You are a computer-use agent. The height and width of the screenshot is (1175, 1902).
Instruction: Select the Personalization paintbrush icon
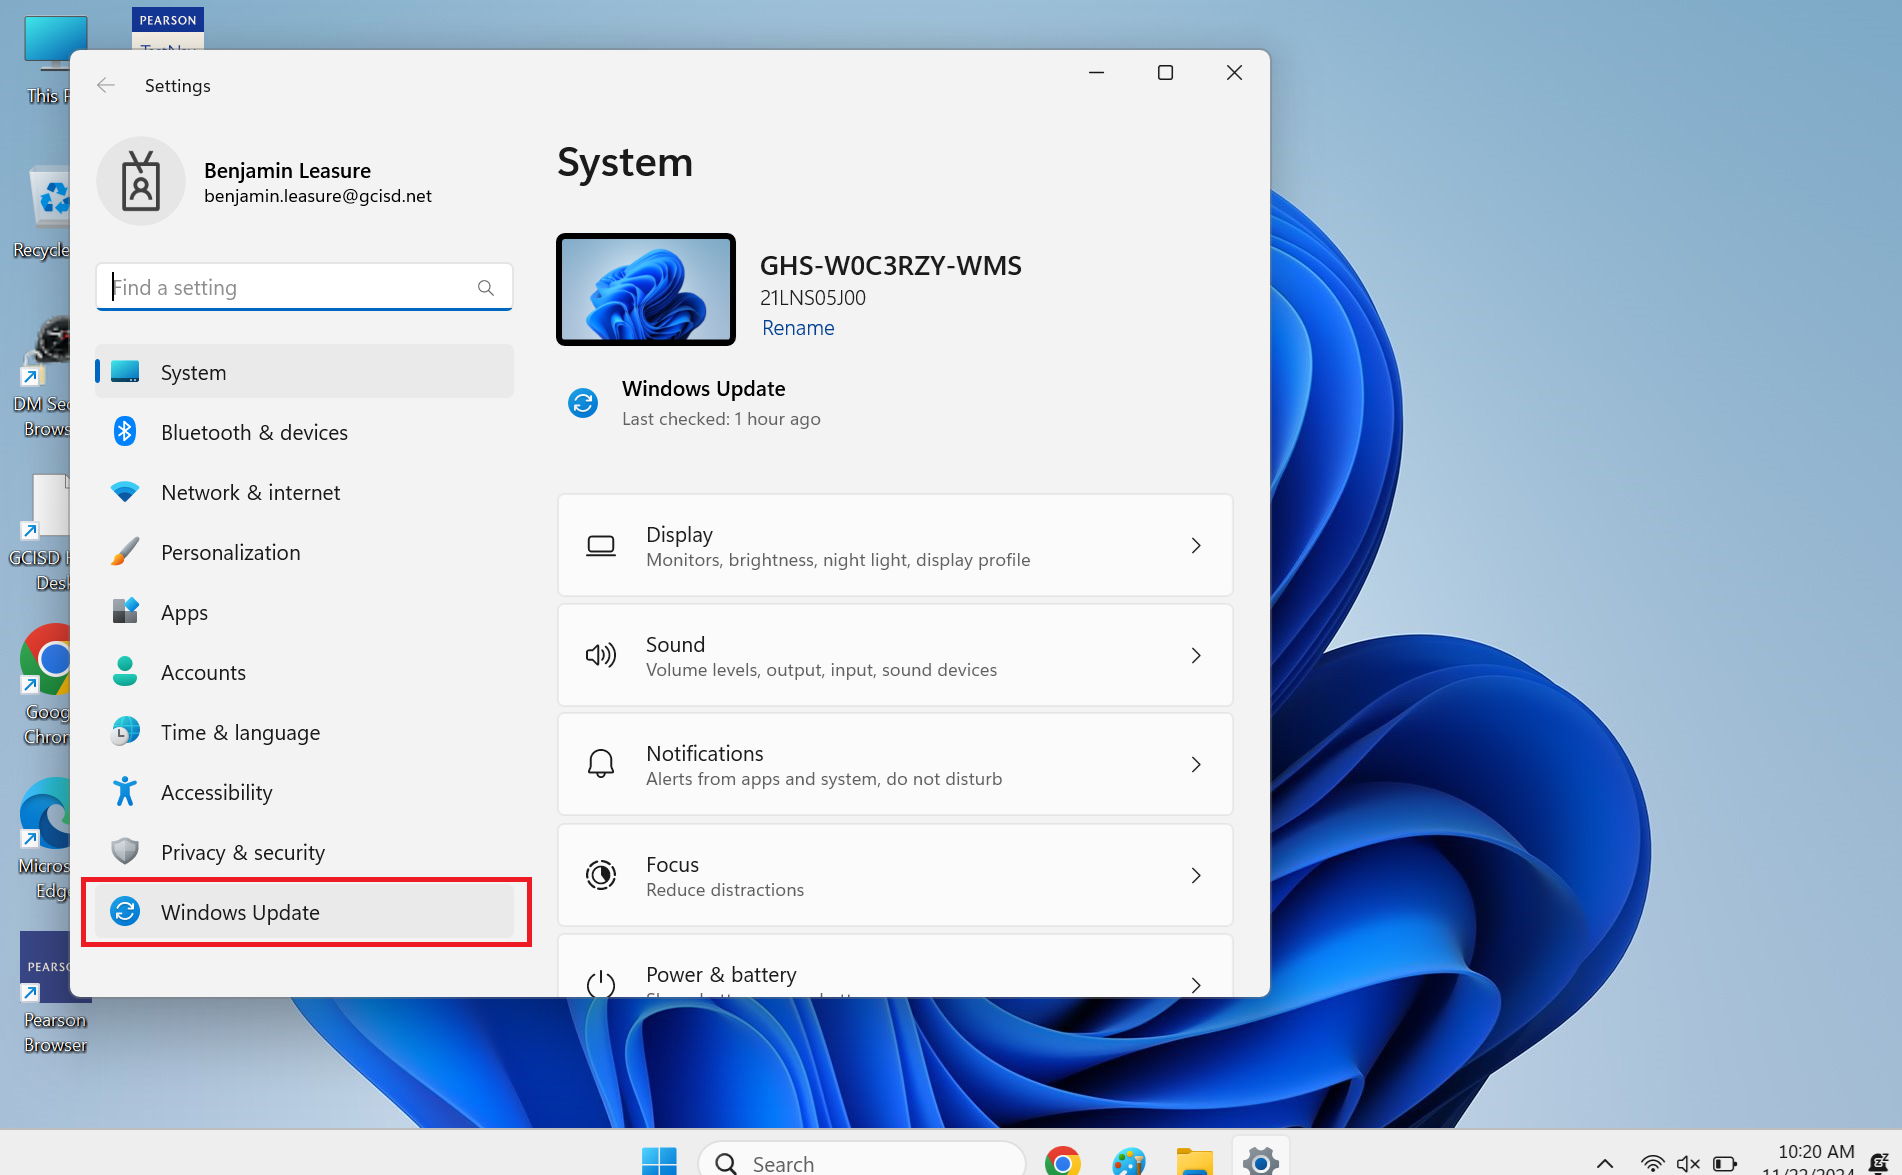pyautogui.click(x=125, y=552)
